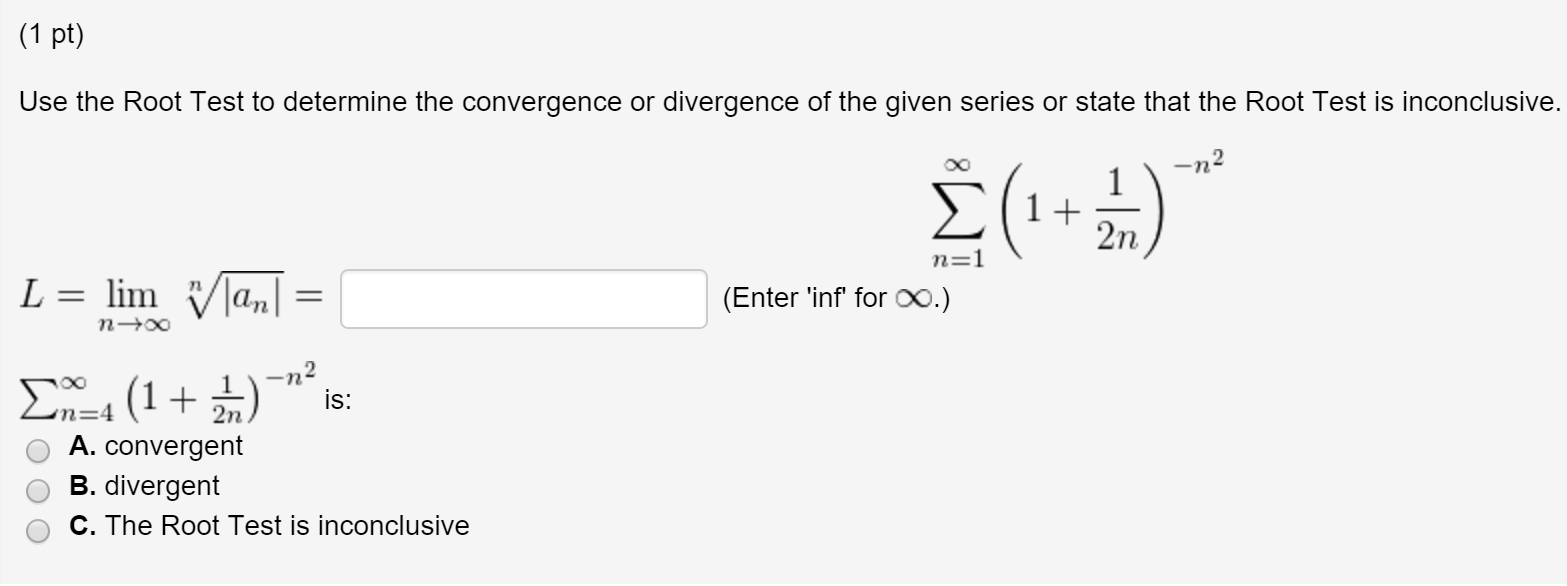Click the hint text Enter 'inf' for infinity

pyautogui.click(x=836, y=297)
